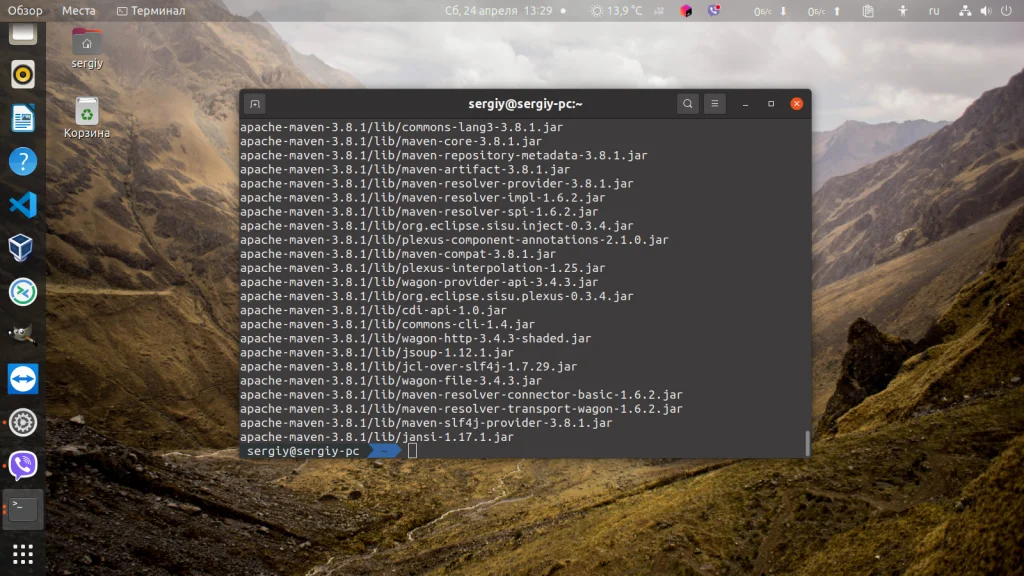Launch Viber from the dock
1024x576 pixels.
[22, 465]
